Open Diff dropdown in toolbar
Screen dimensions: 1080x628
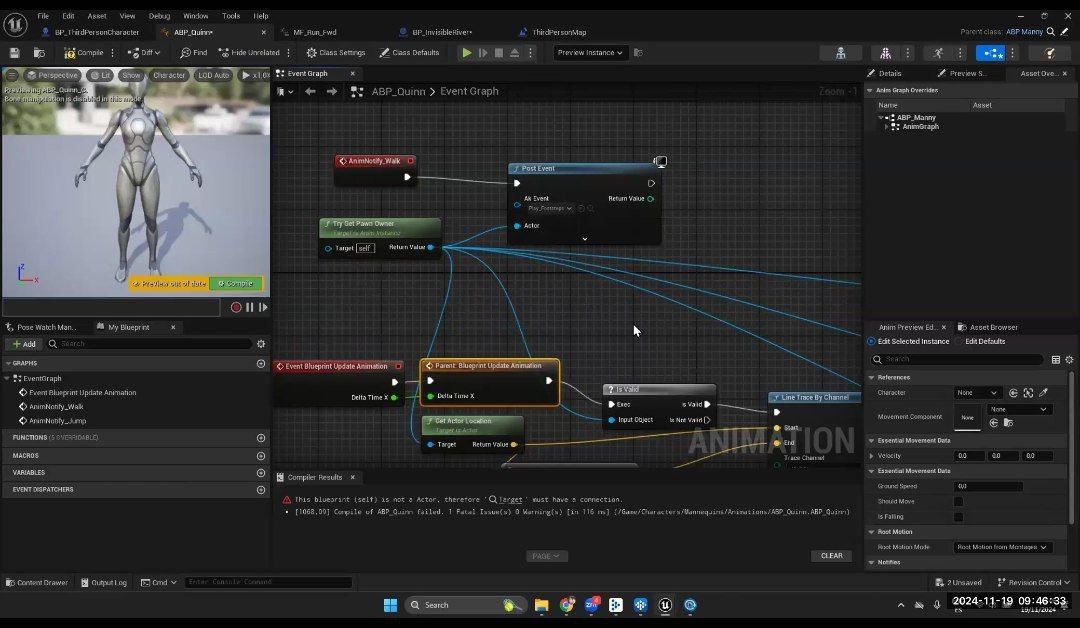[x=144, y=52]
